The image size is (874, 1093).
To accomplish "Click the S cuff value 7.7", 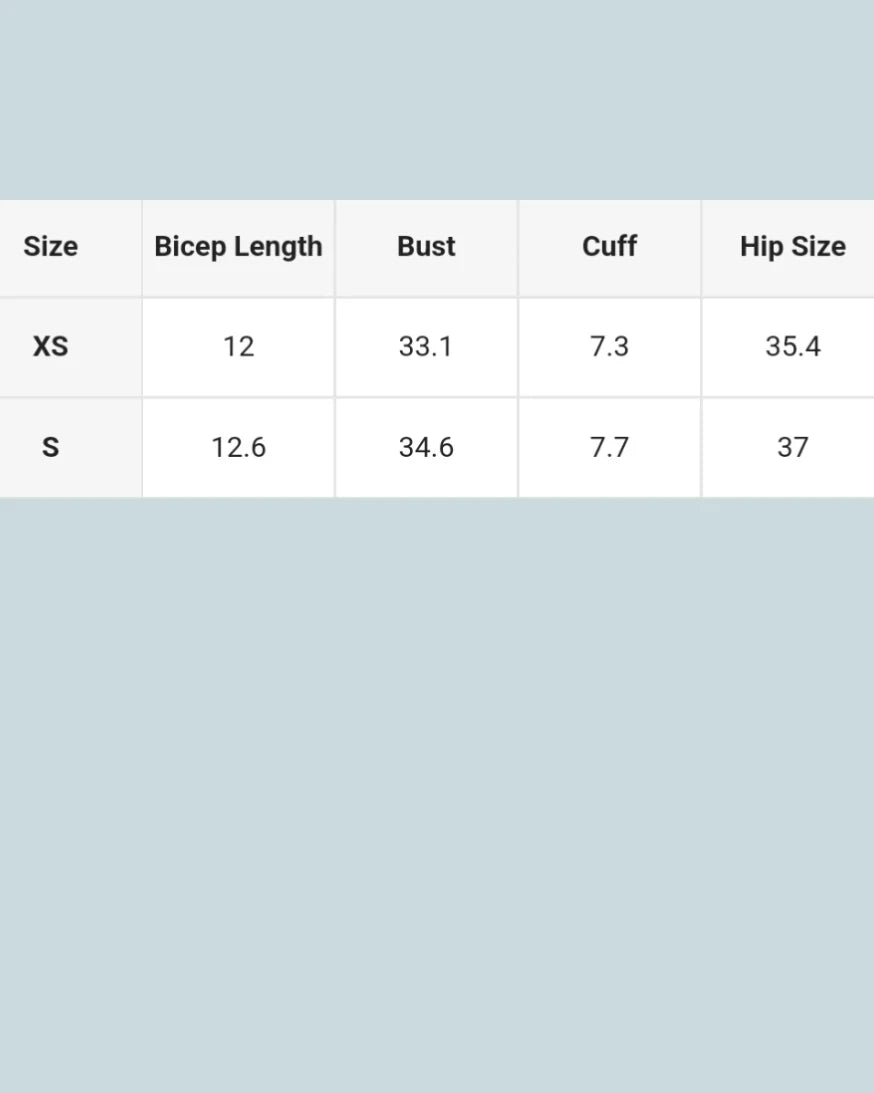I will pyautogui.click(x=609, y=447).
